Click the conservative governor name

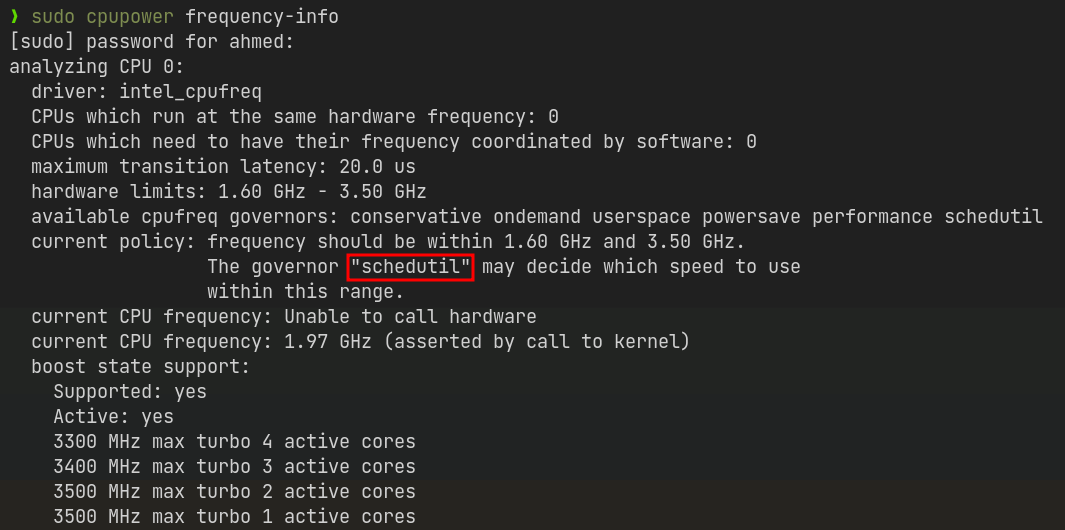point(416,217)
